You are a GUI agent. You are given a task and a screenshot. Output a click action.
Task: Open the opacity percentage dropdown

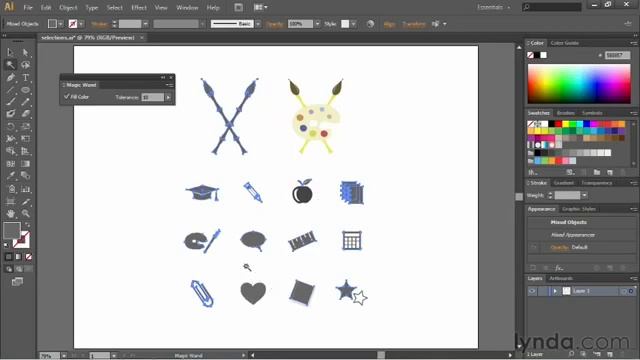point(317,24)
